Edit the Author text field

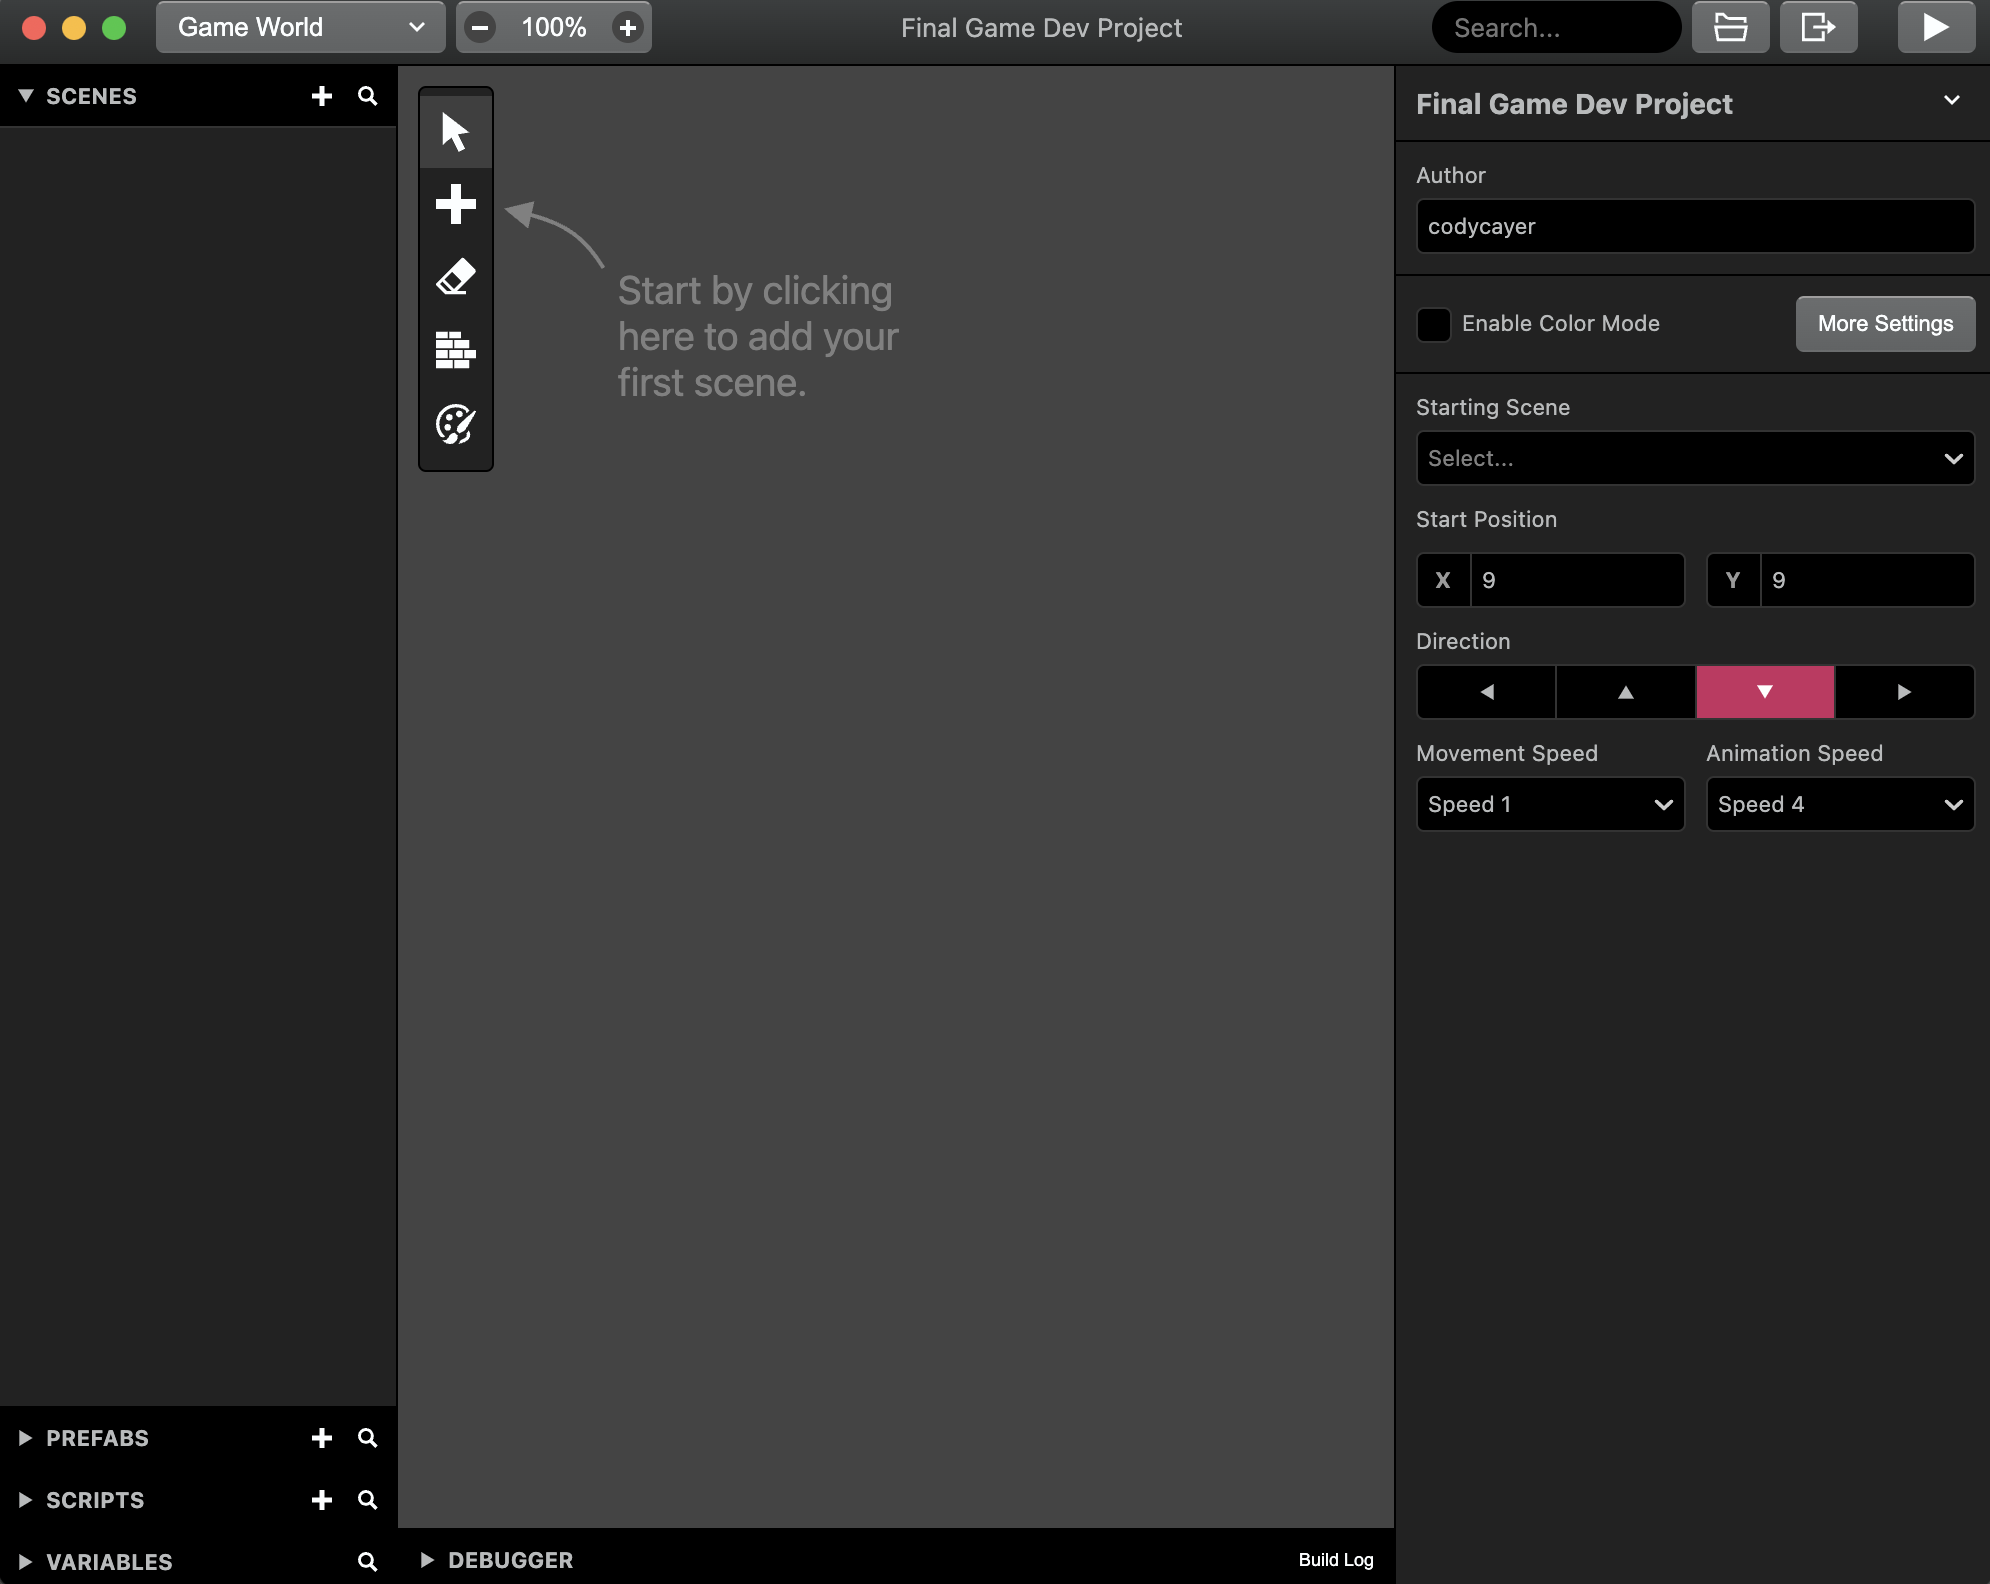point(1695,226)
